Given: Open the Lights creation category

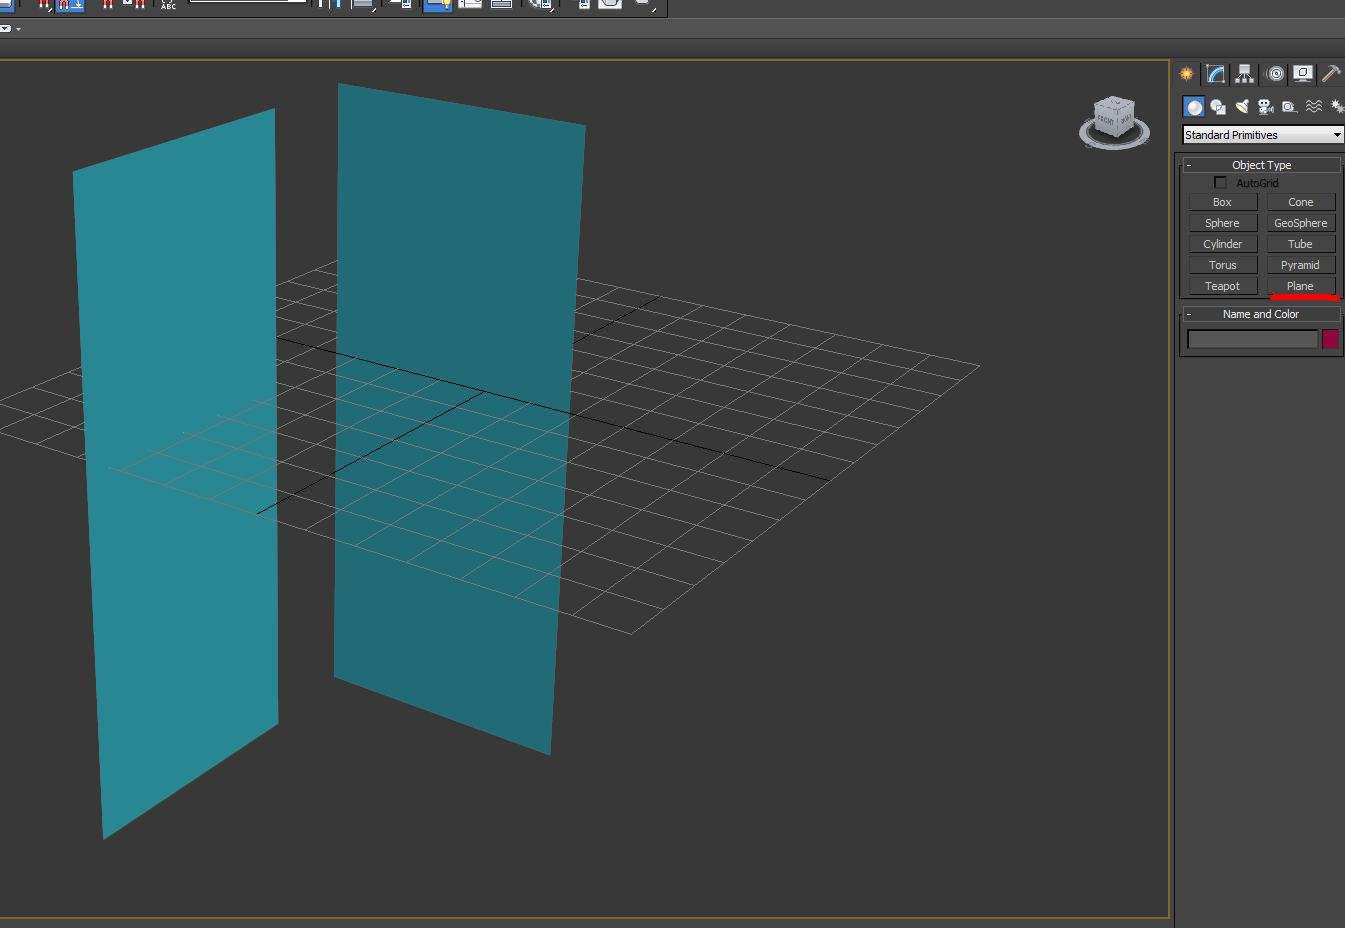Looking at the screenshot, I should [1242, 107].
